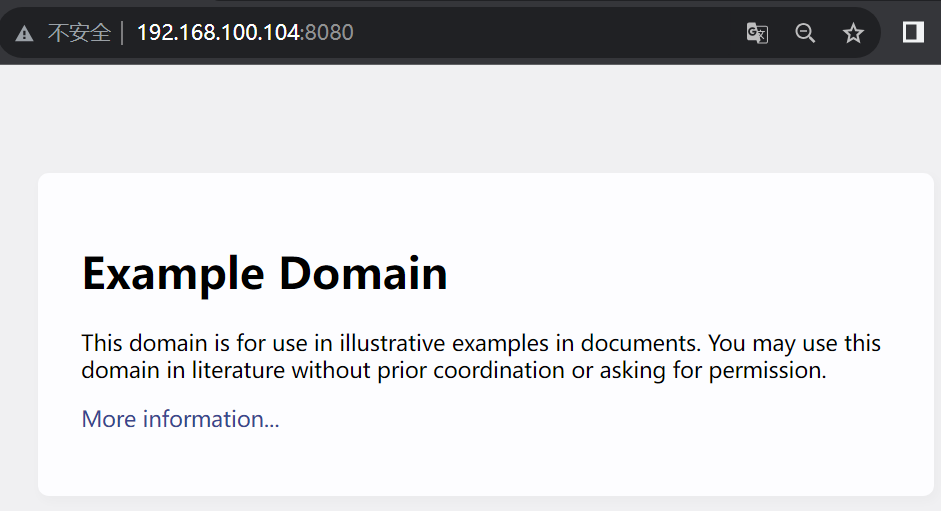The height and width of the screenshot is (511, 941).
Task: Click the :8080 port number in URL
Action: tap(328, 33)
